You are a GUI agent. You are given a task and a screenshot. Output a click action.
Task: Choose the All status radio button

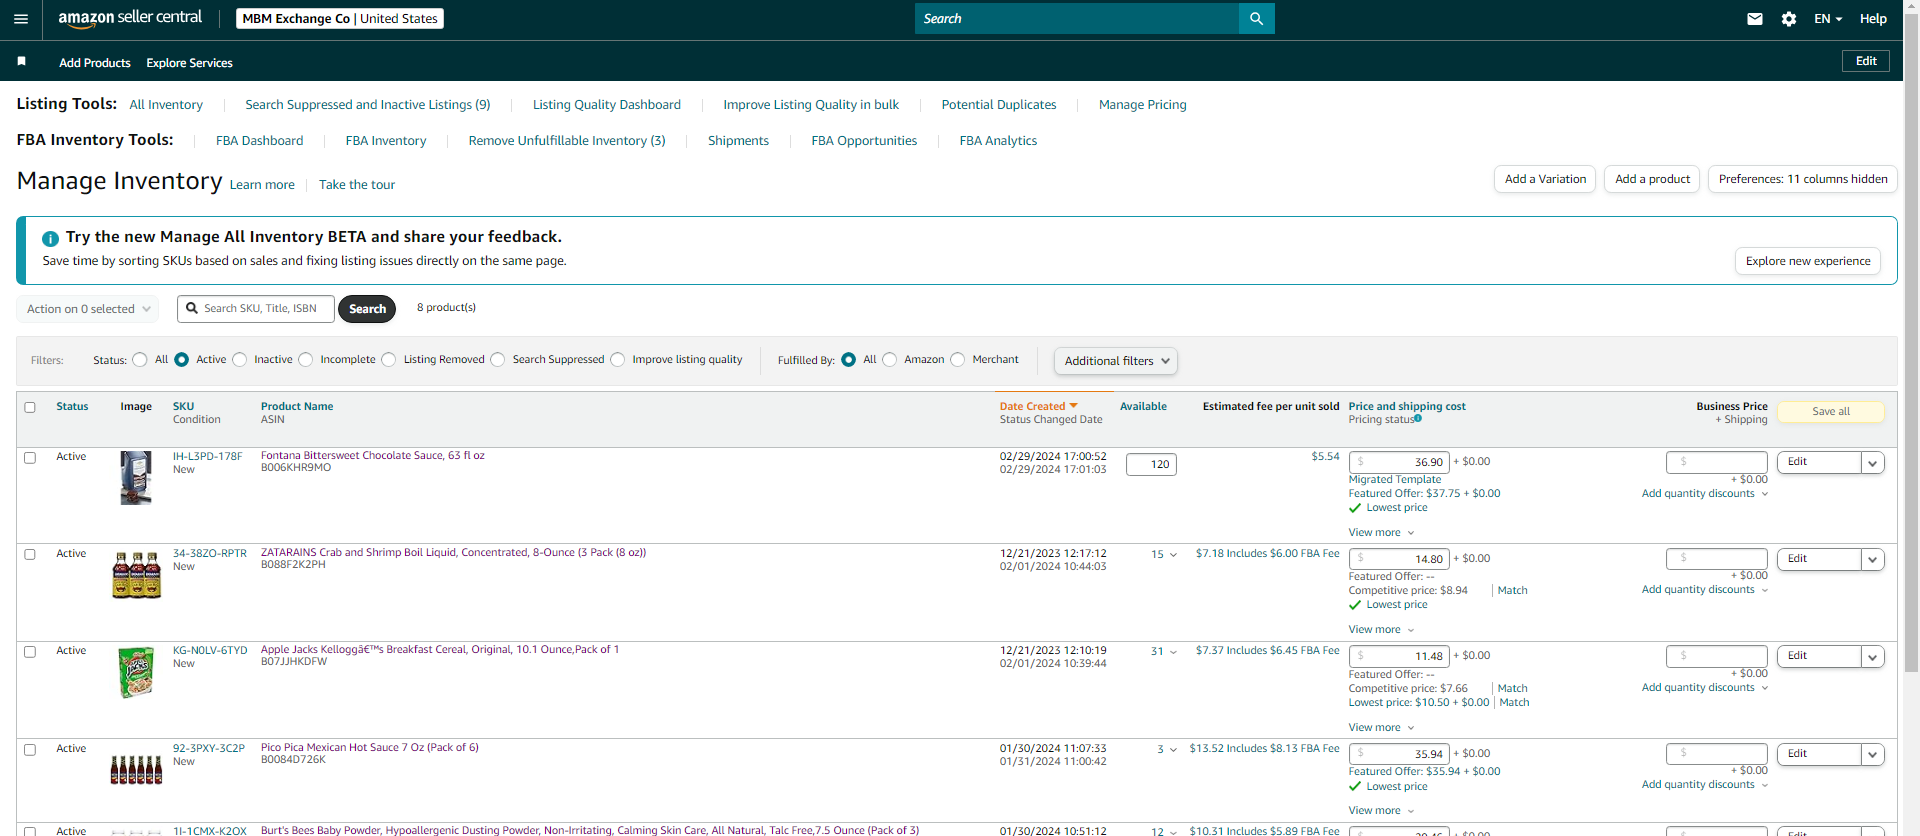pyautogui.click(x=140, y=360)
